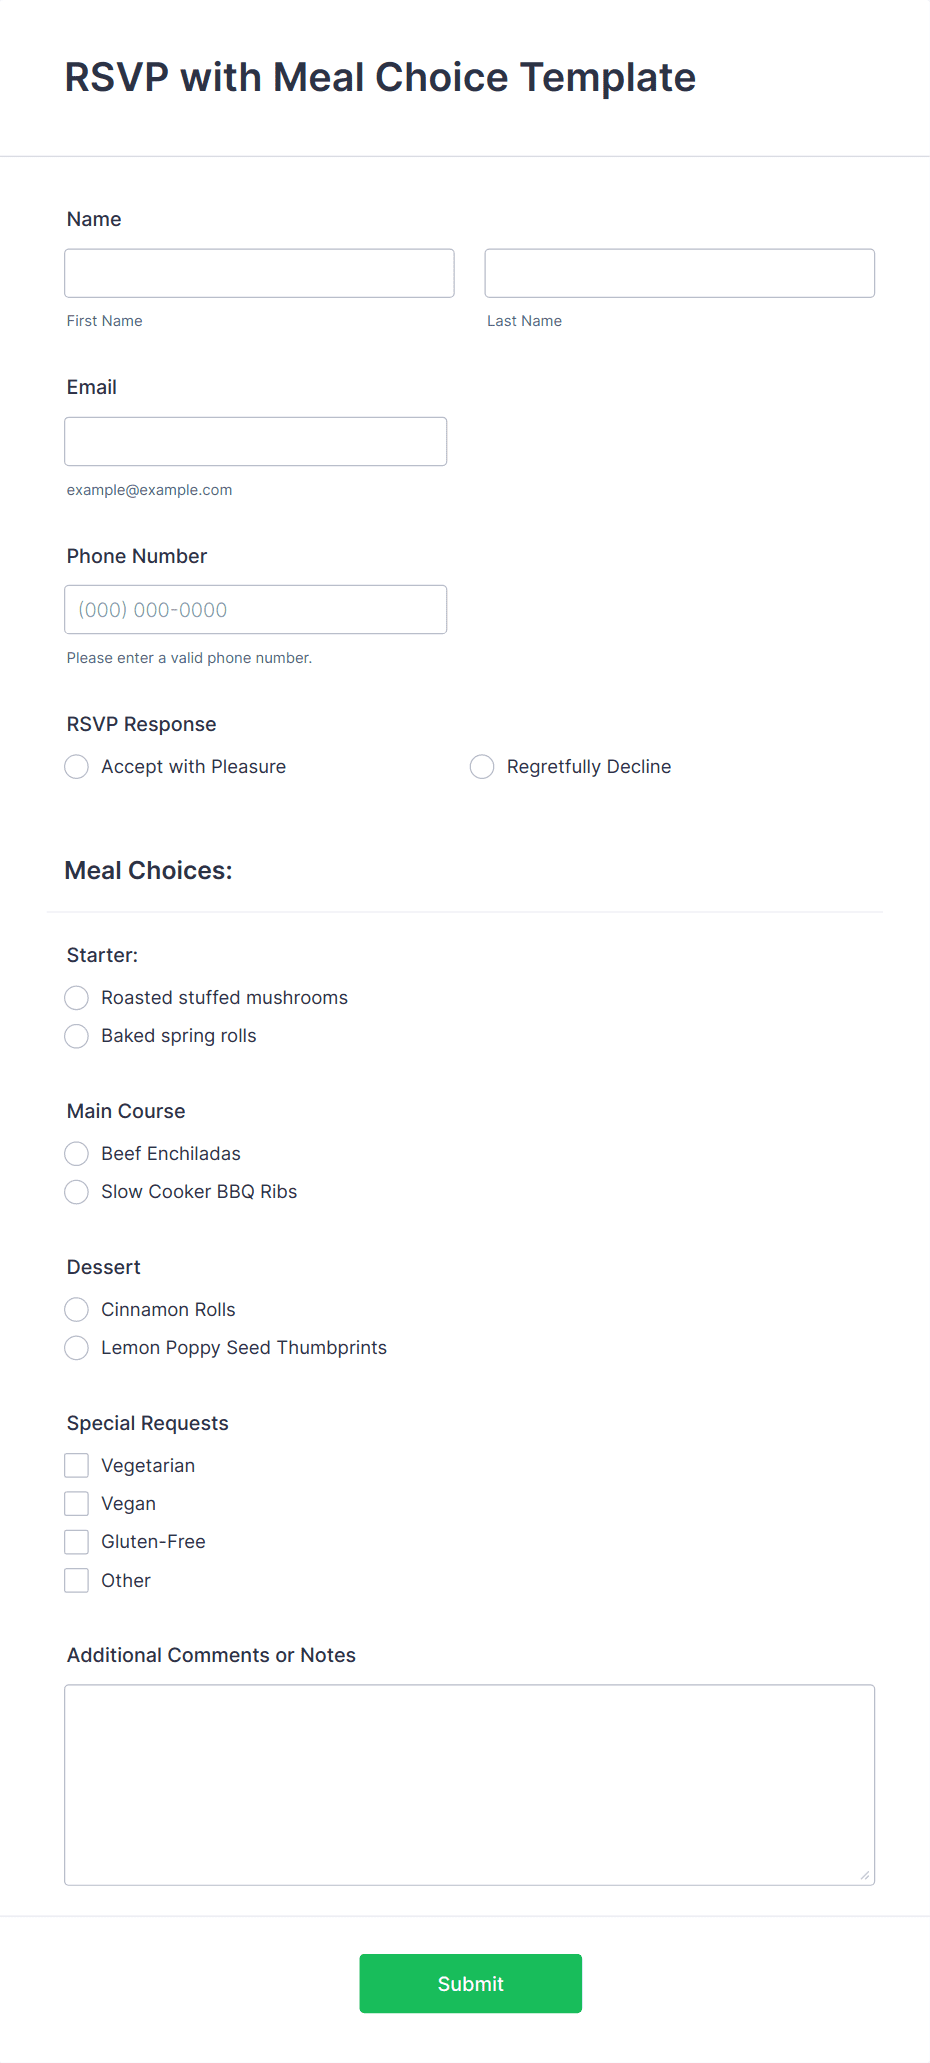
Task: Click the First Name input field
Action: 259,272
